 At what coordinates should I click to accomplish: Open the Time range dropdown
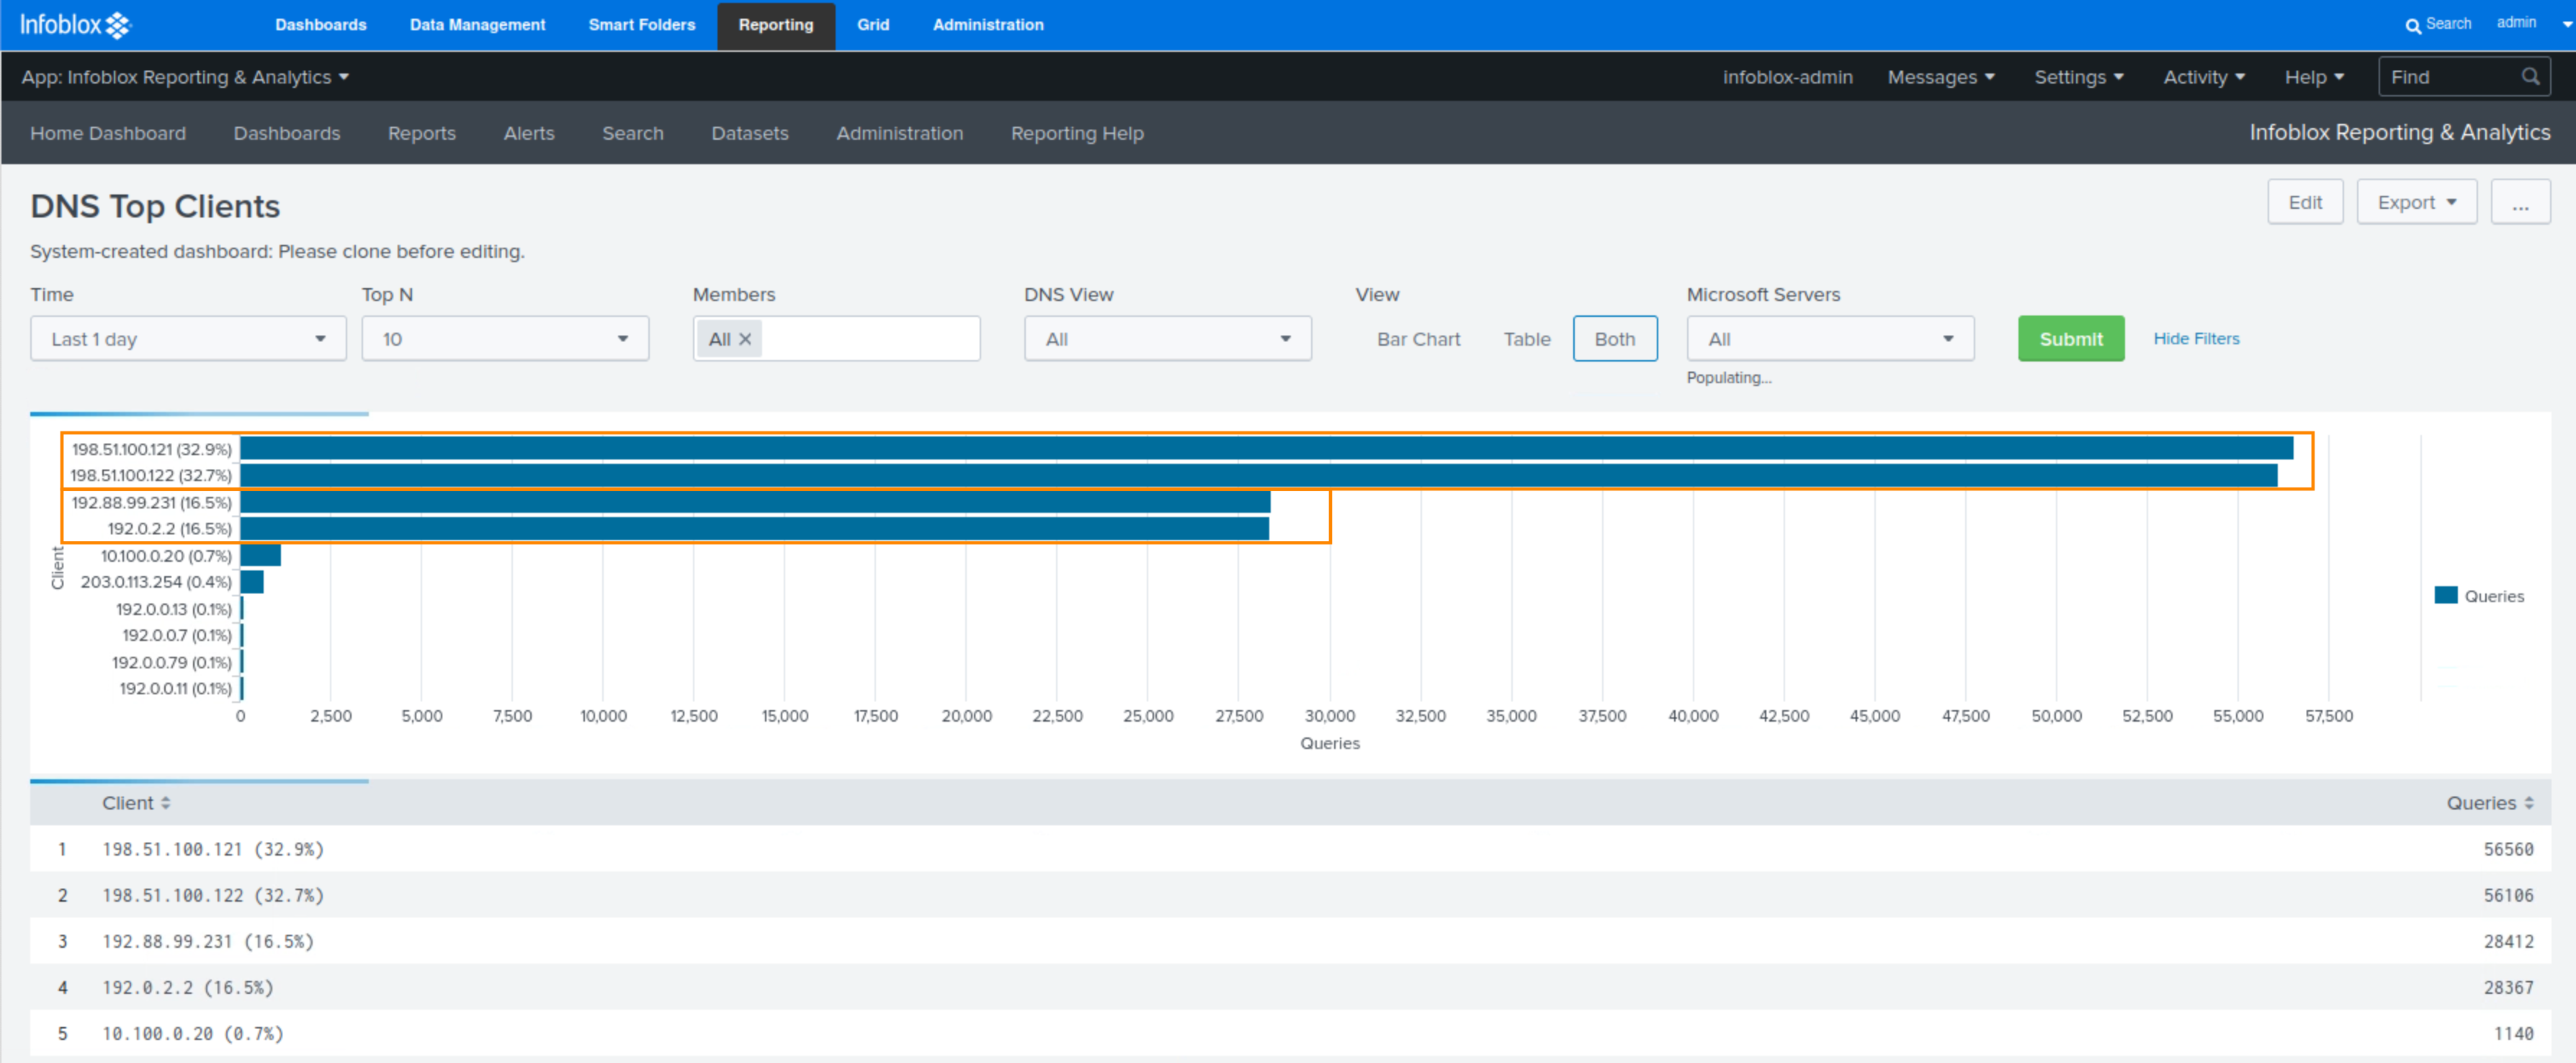188,339
